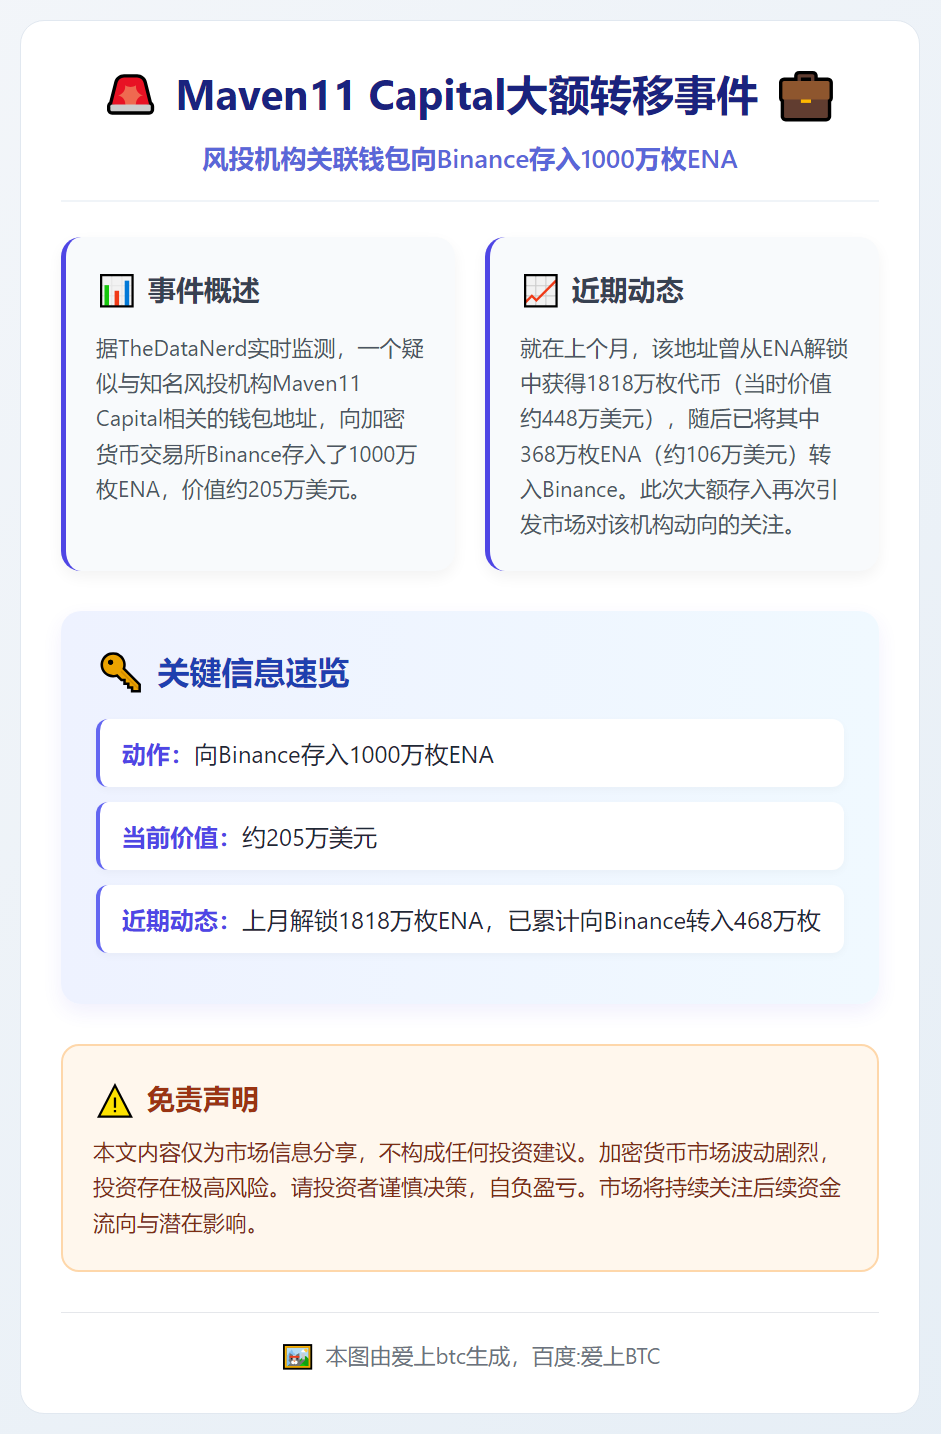941x1434 pixels.
Task: Click the subtitle about 1000万枚ENA deposit
Action: pyautogui.click(x=470, y=159)
